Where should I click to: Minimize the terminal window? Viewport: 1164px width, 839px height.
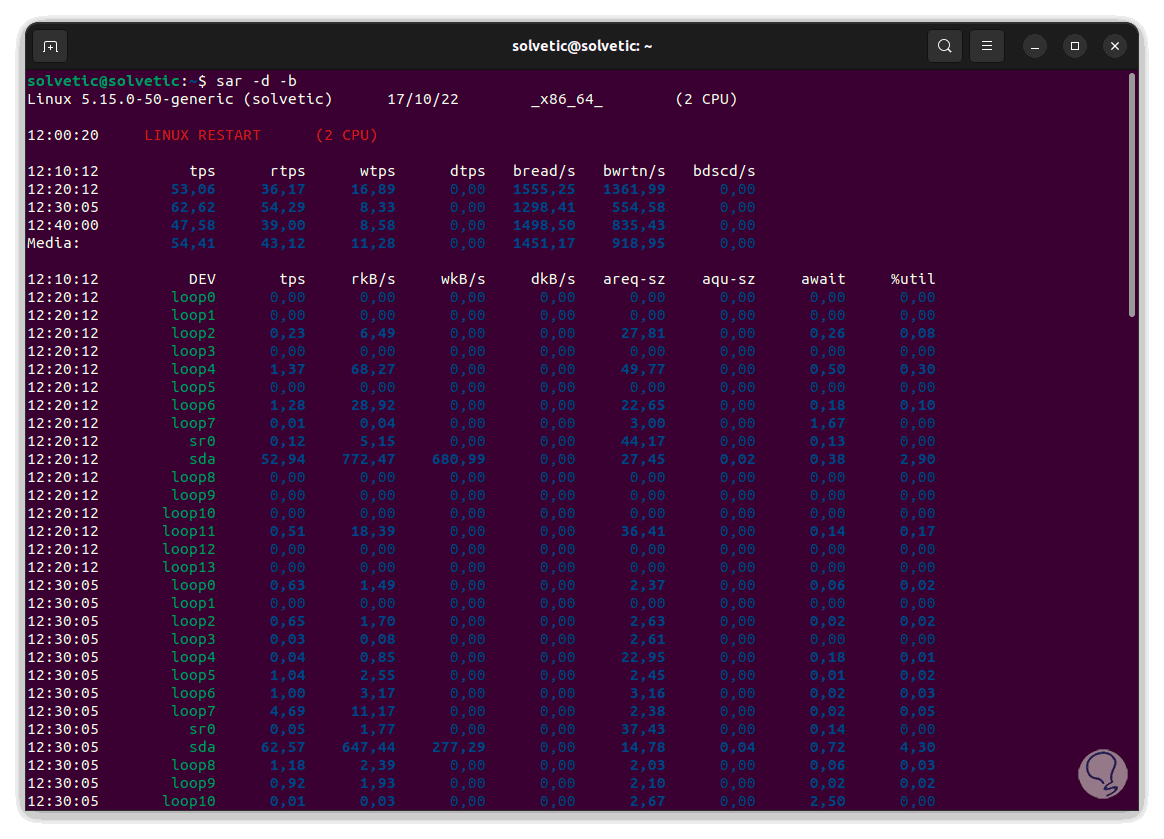point(1035,46)
